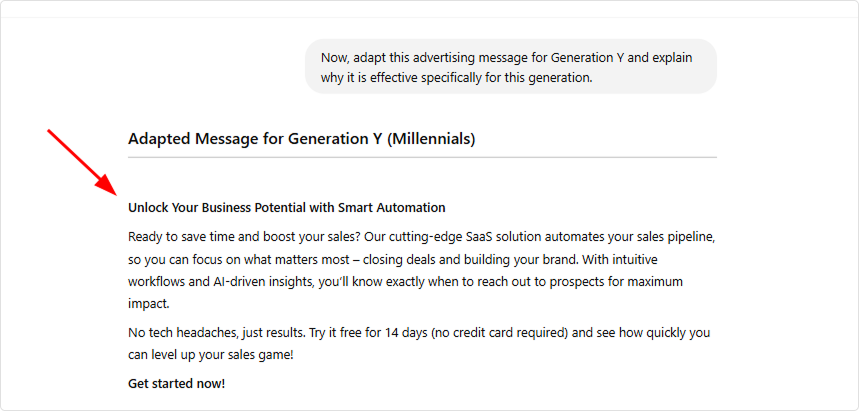Click 'can level up your sales game!' line
The height and width of the screenshot is (411, 859).
(211, 355)
